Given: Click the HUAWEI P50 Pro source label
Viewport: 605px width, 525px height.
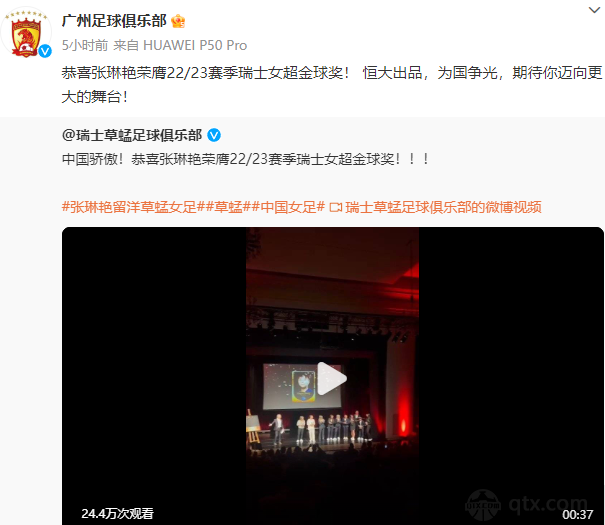Looking at the screenshot, I should coord(195,46).
